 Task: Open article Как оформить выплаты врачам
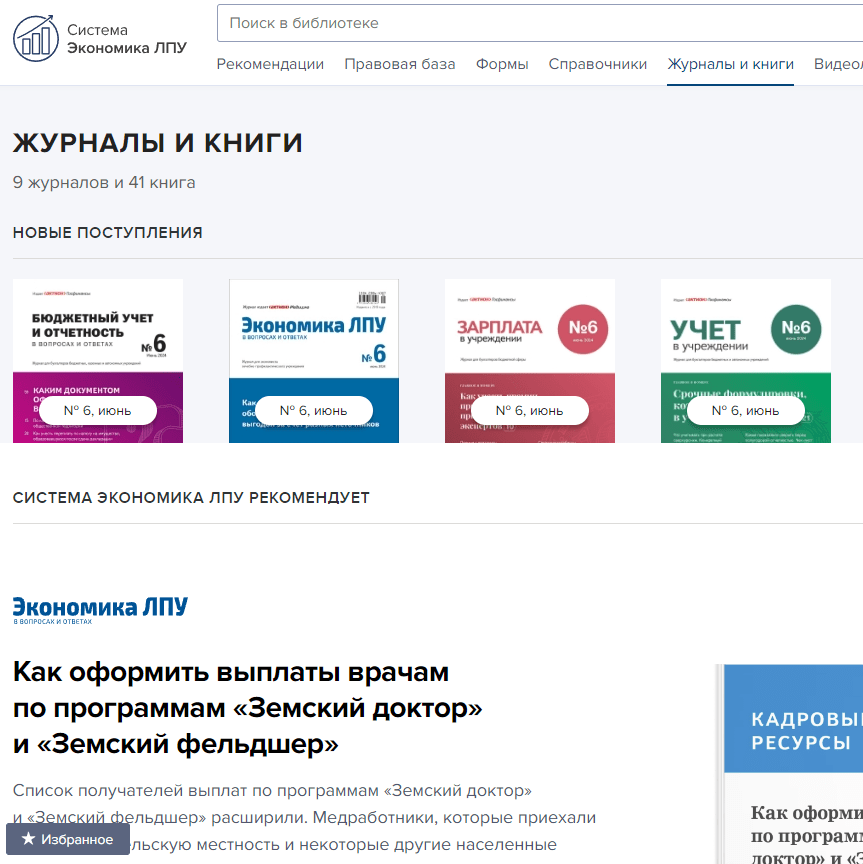pos(247,708)
